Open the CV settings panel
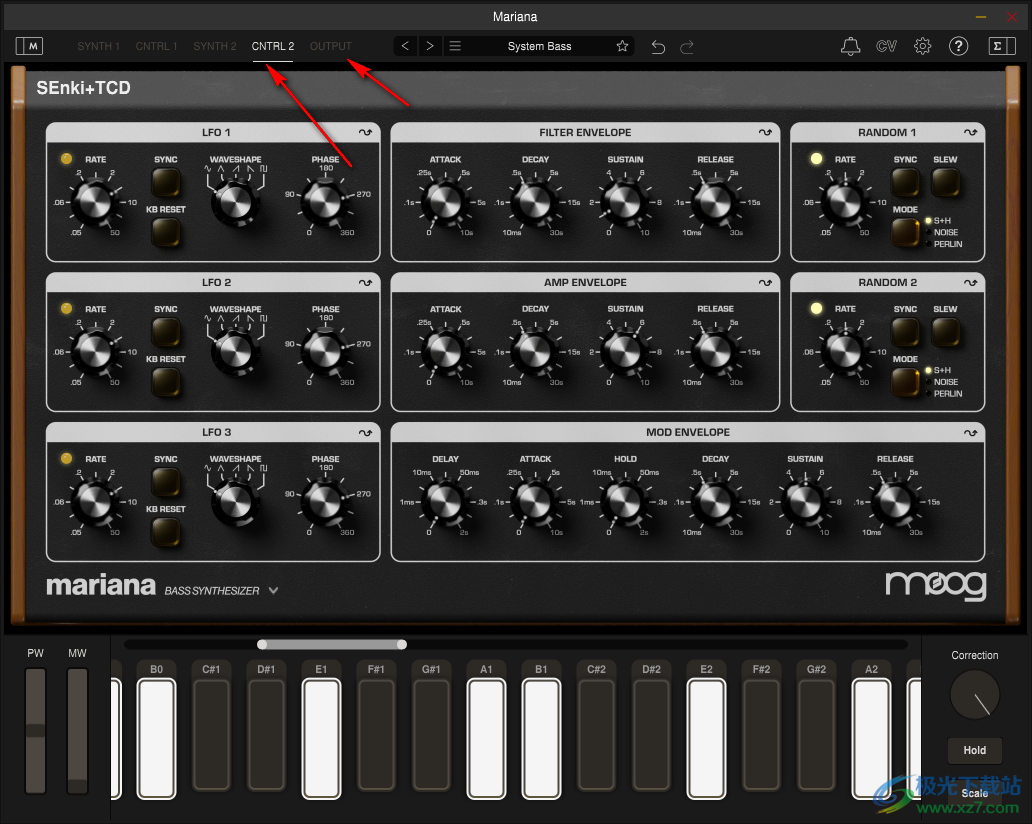Image resolution: width=1032 pixels, height=824 pixels. point(886,45)
